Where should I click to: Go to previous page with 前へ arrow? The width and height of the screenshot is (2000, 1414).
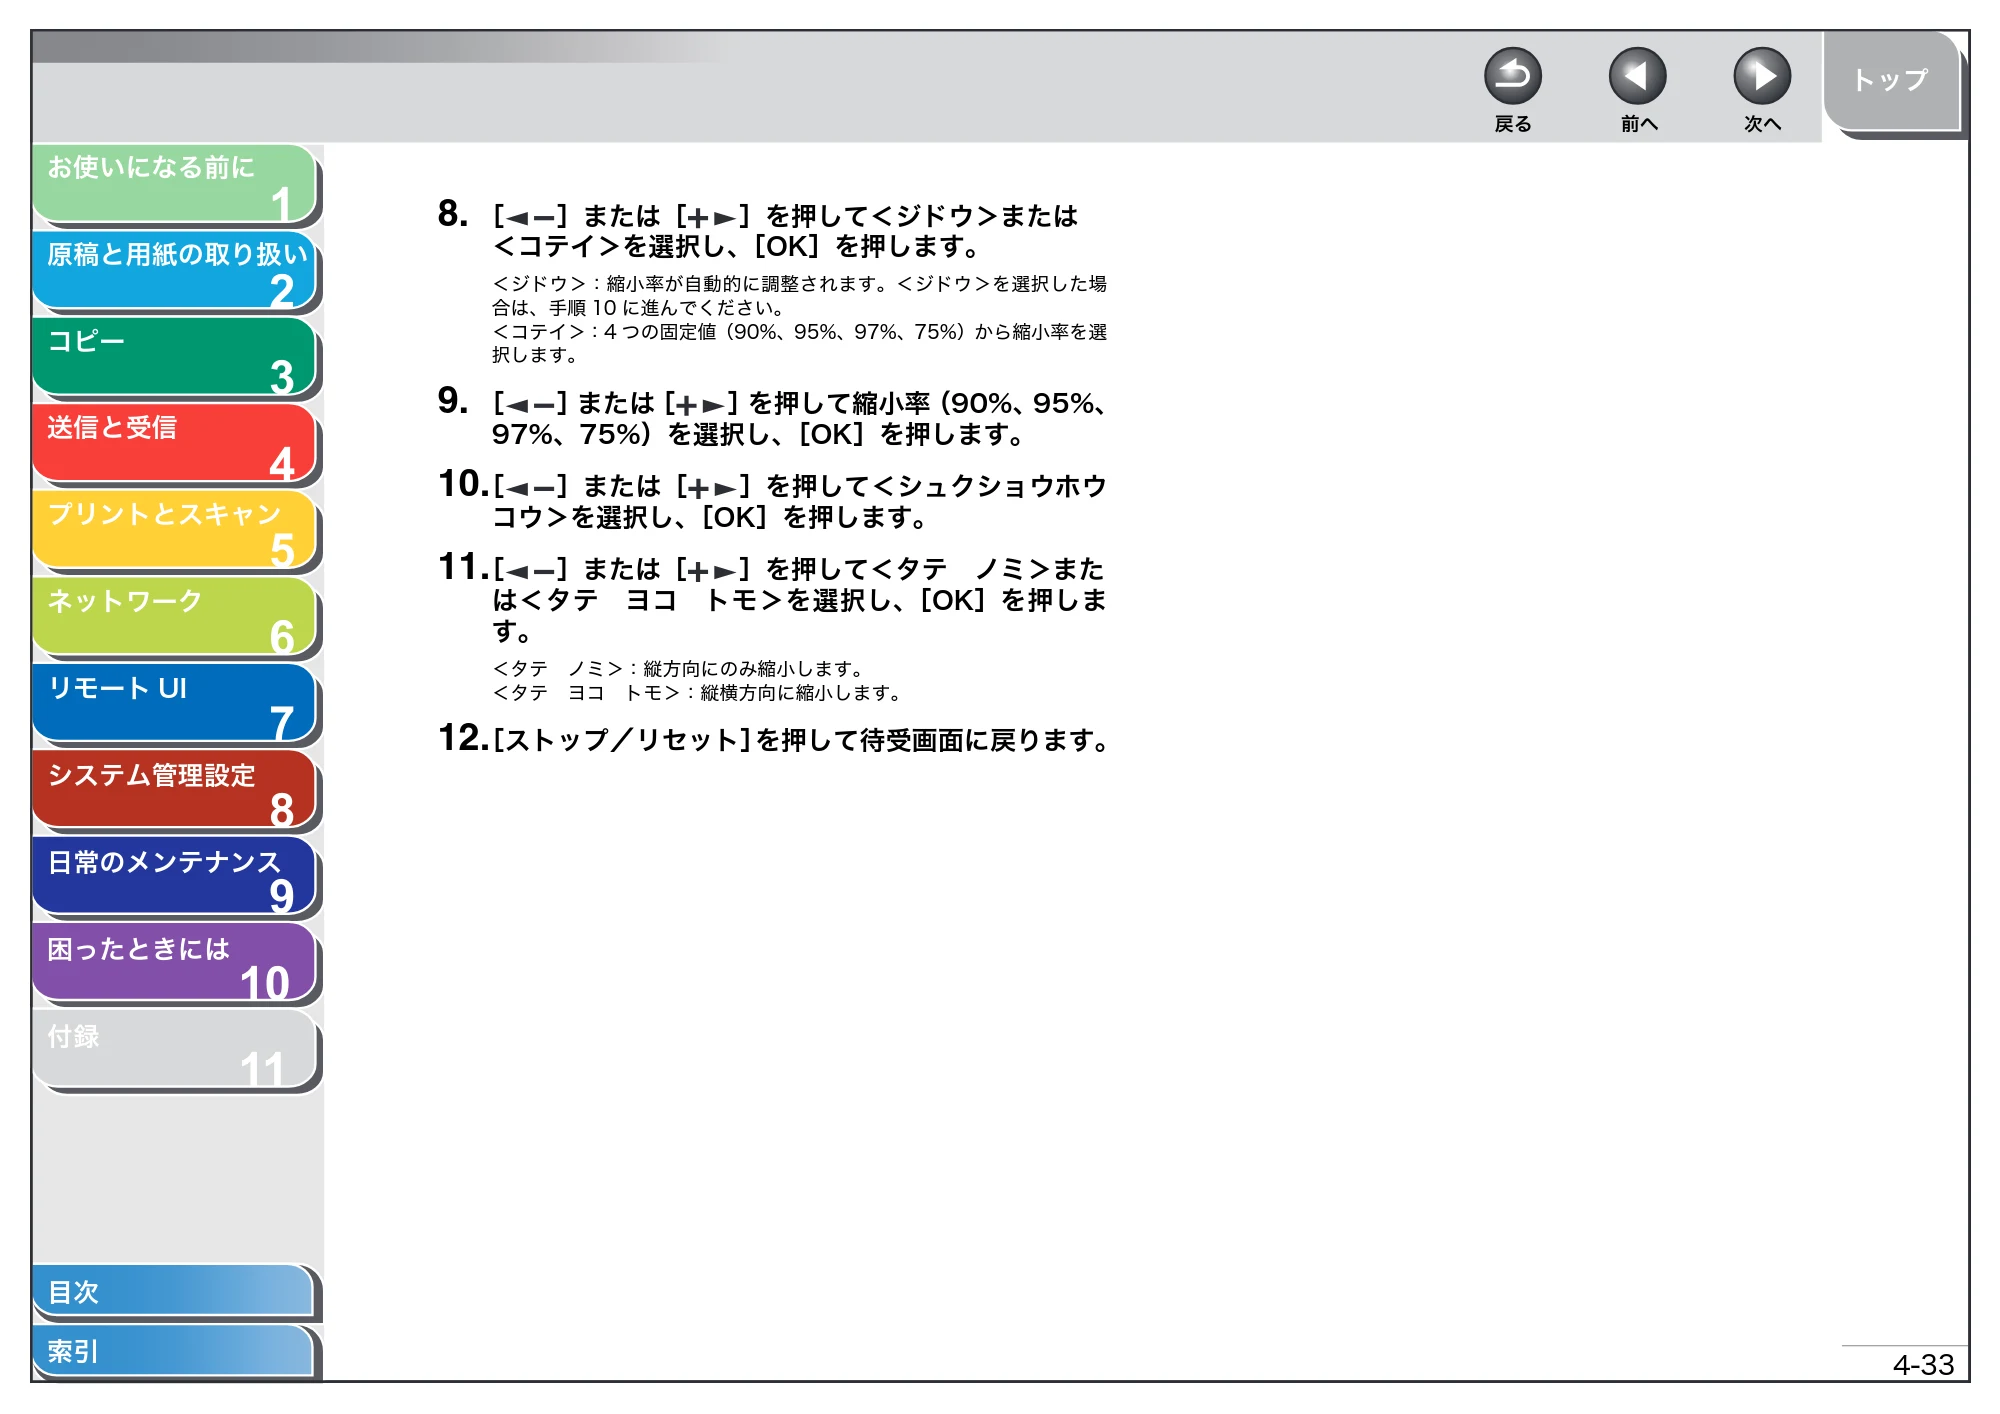pyautogui.click(x=1637, y=76)
